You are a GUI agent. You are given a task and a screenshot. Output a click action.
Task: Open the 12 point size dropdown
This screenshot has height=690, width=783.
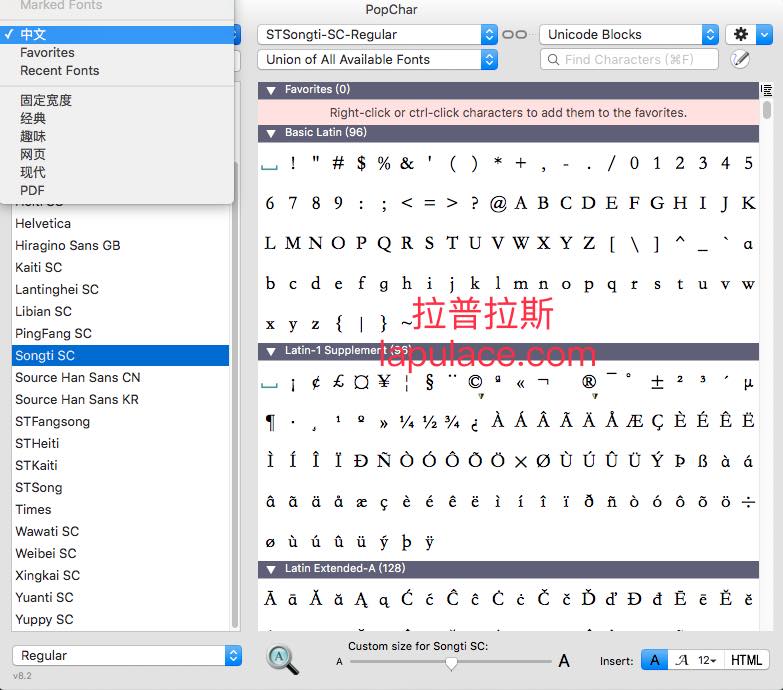(x=707, y=660)
